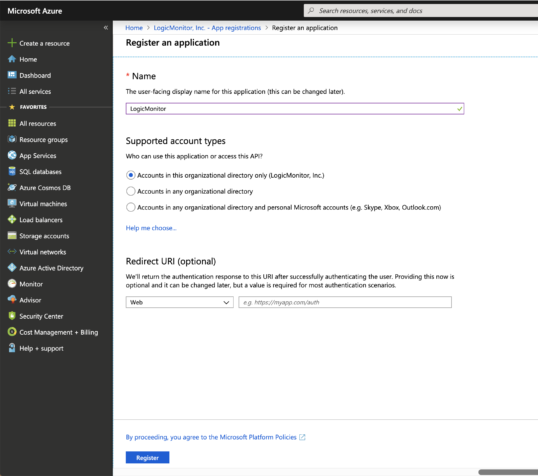
Task: Select any directory and personal Microsoft accounts option
Action: point(131,207)
